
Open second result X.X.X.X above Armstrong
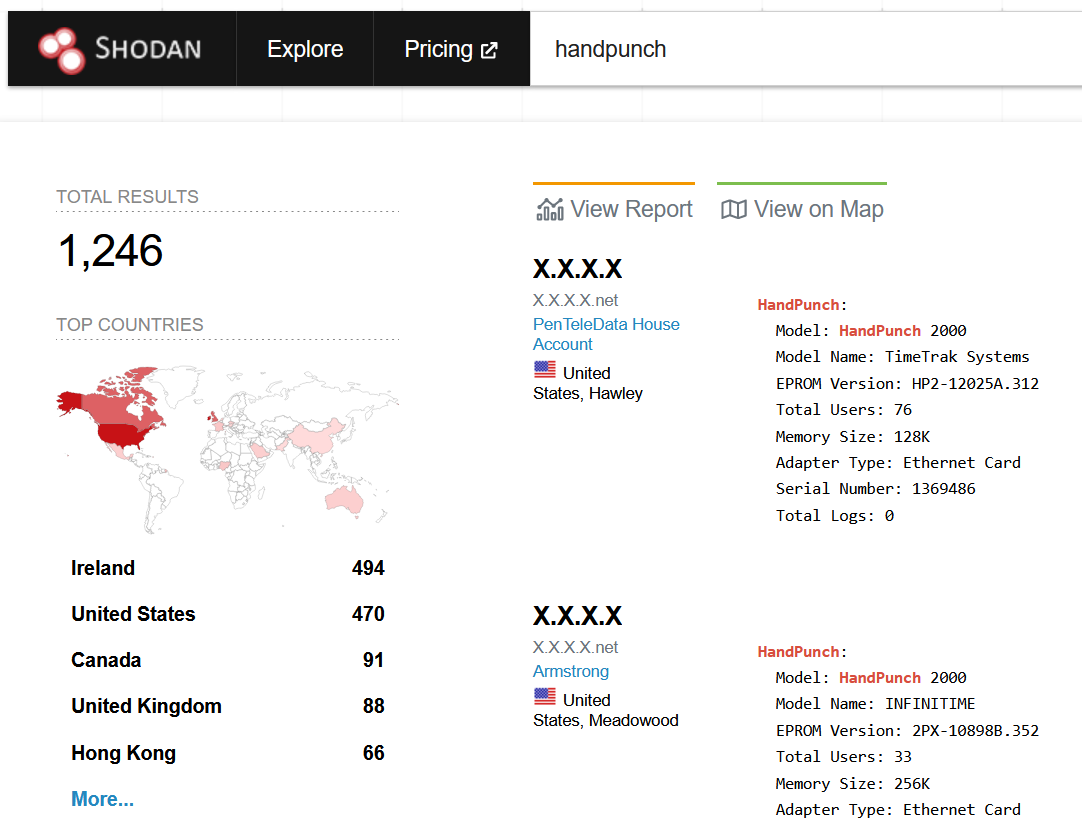[578, 616]
